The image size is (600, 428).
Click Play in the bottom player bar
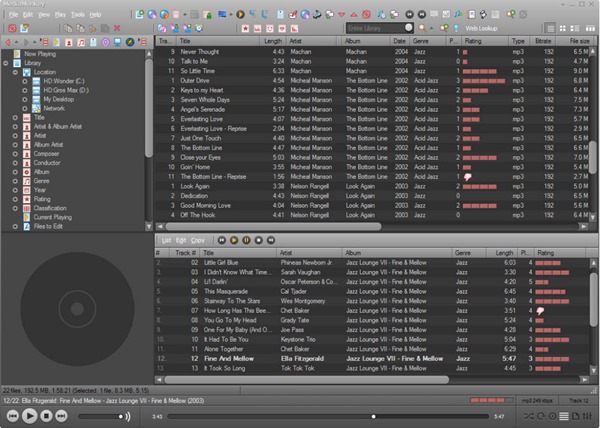click(x=29, y=416)
